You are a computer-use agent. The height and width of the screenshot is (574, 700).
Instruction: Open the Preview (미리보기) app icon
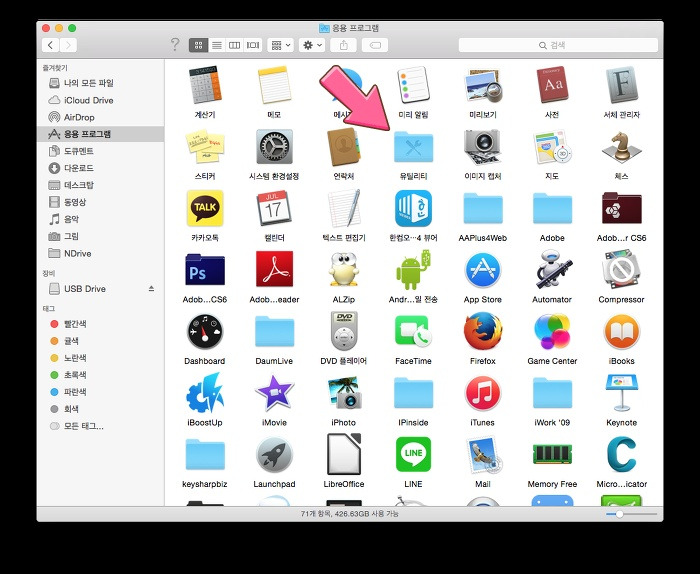point(483,85)
